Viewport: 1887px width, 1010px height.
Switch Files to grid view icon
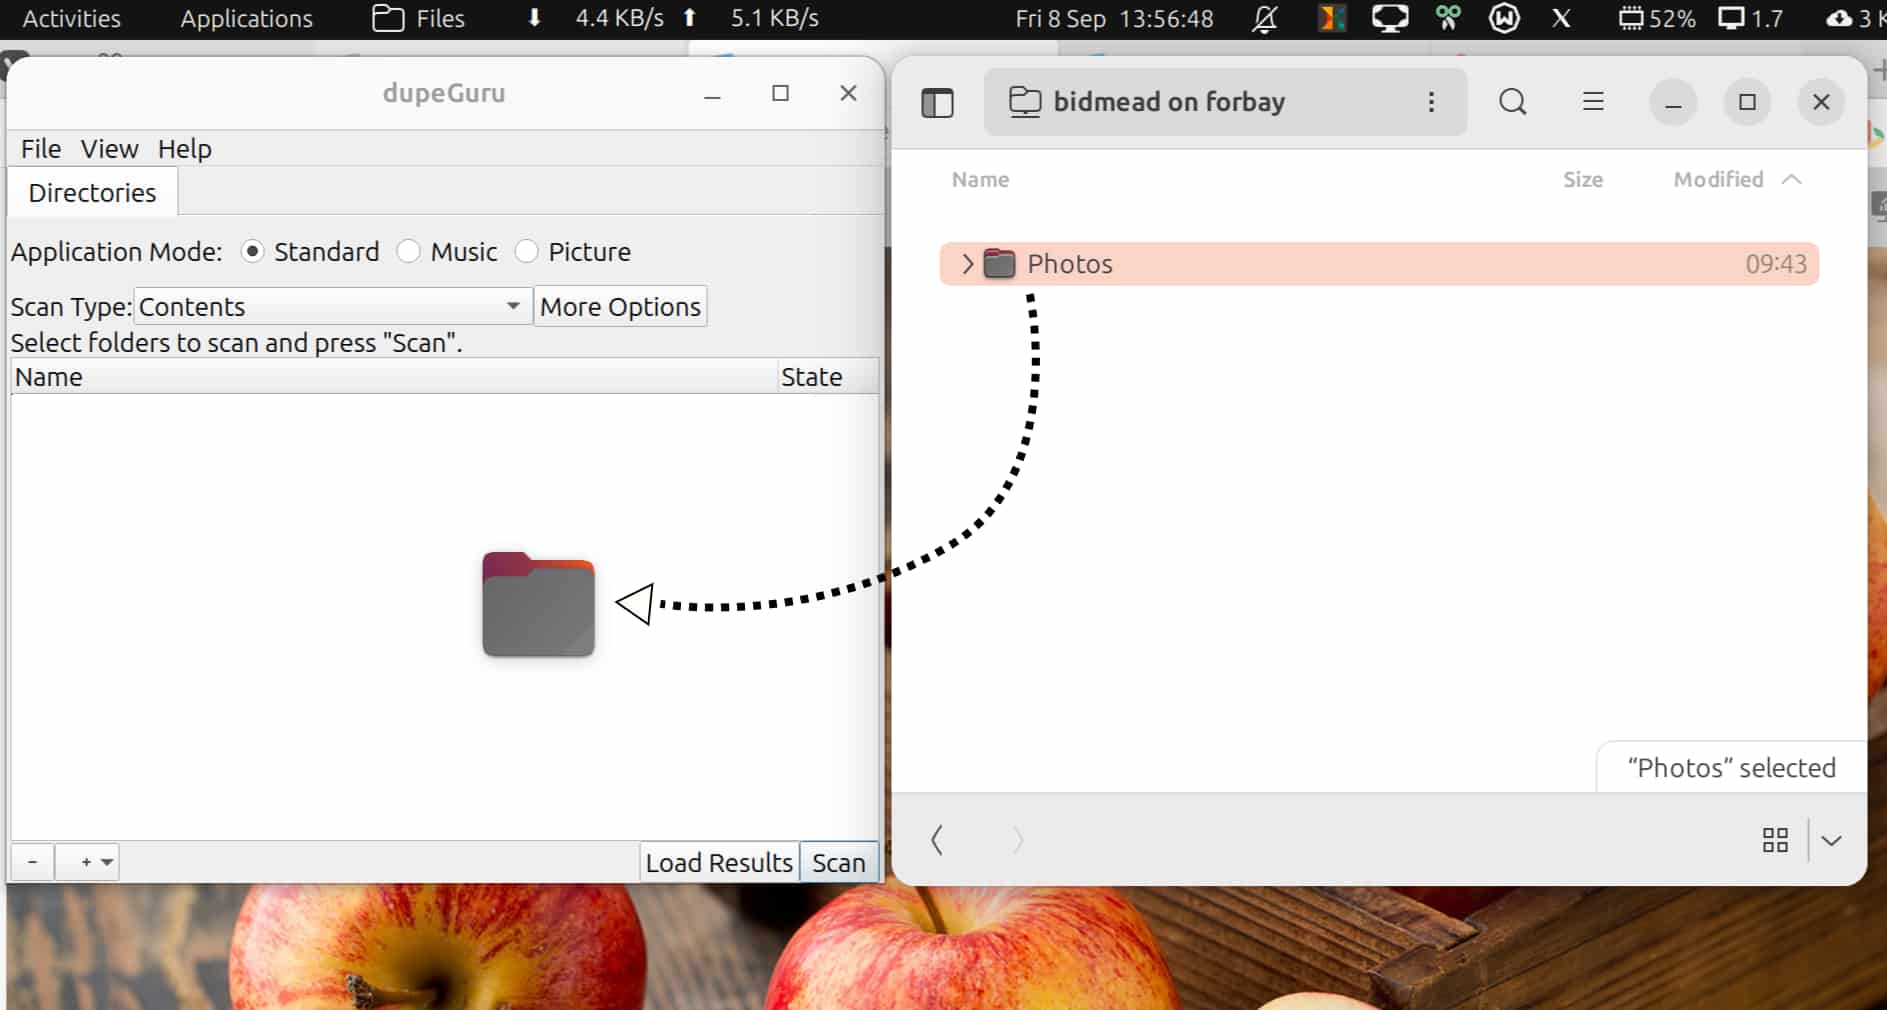pyautogui.click(x=1775, y=840)
